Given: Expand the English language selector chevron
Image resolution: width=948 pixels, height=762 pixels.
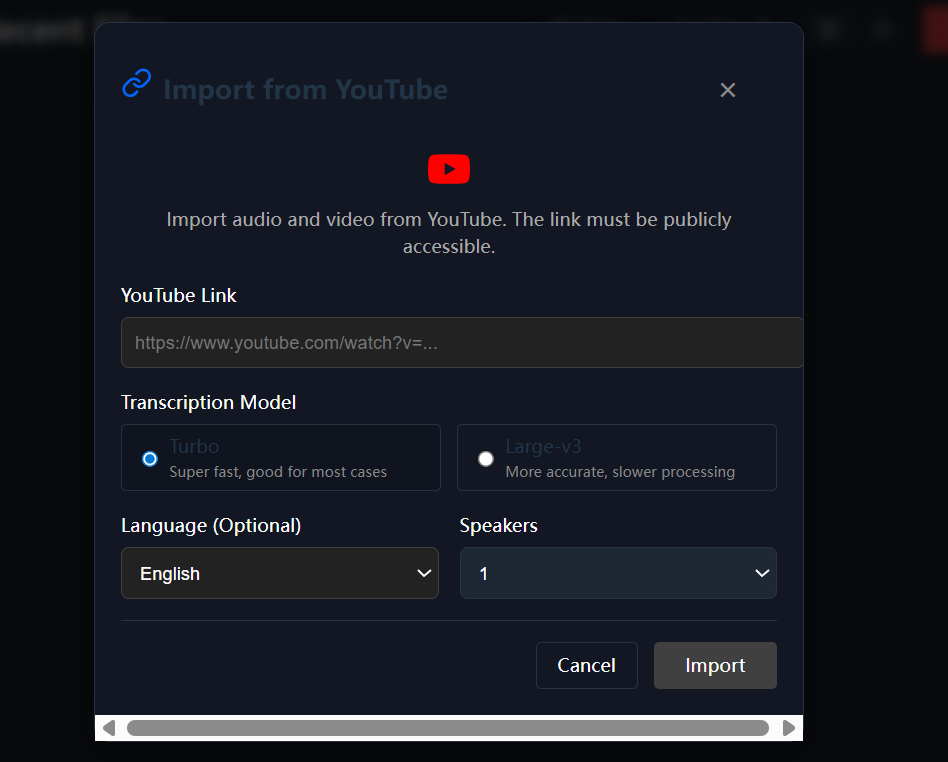Looking at the screenshot, I should (423, 573).
